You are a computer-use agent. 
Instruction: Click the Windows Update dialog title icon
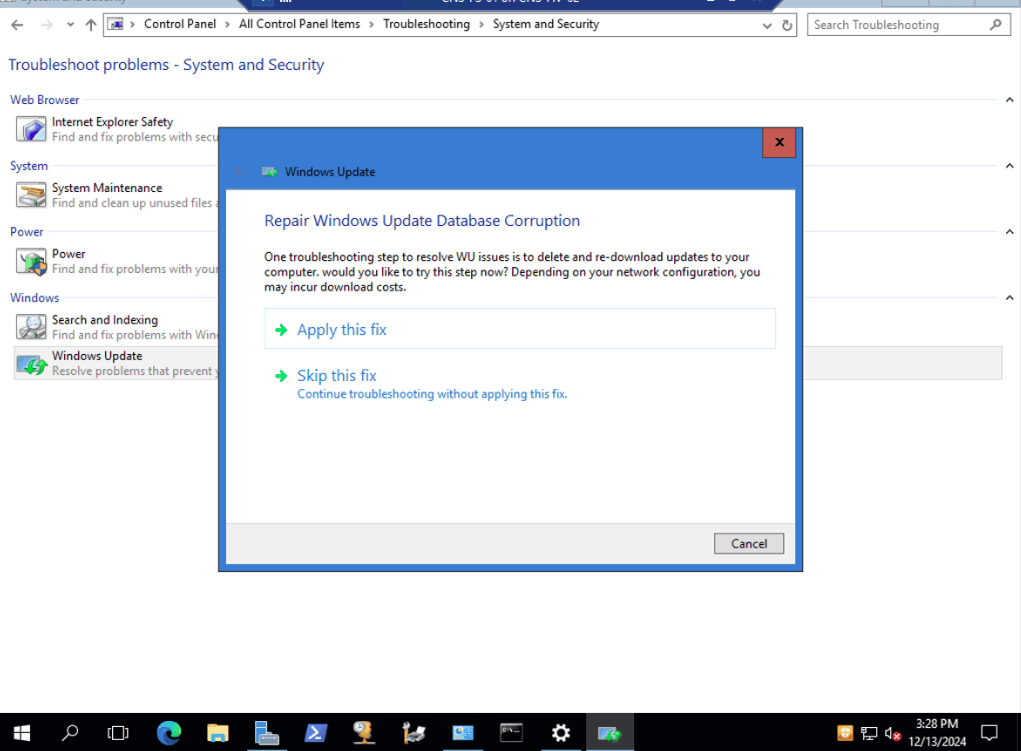[270, 172]
